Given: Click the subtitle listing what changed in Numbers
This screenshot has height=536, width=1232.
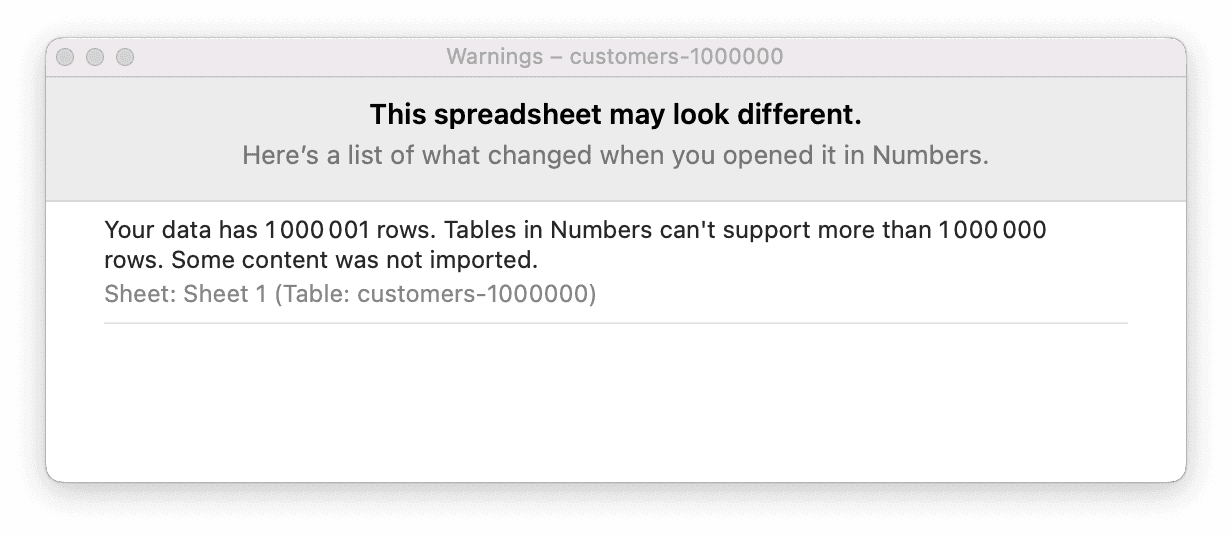Looking at the screenshot, I should point(615,157).
